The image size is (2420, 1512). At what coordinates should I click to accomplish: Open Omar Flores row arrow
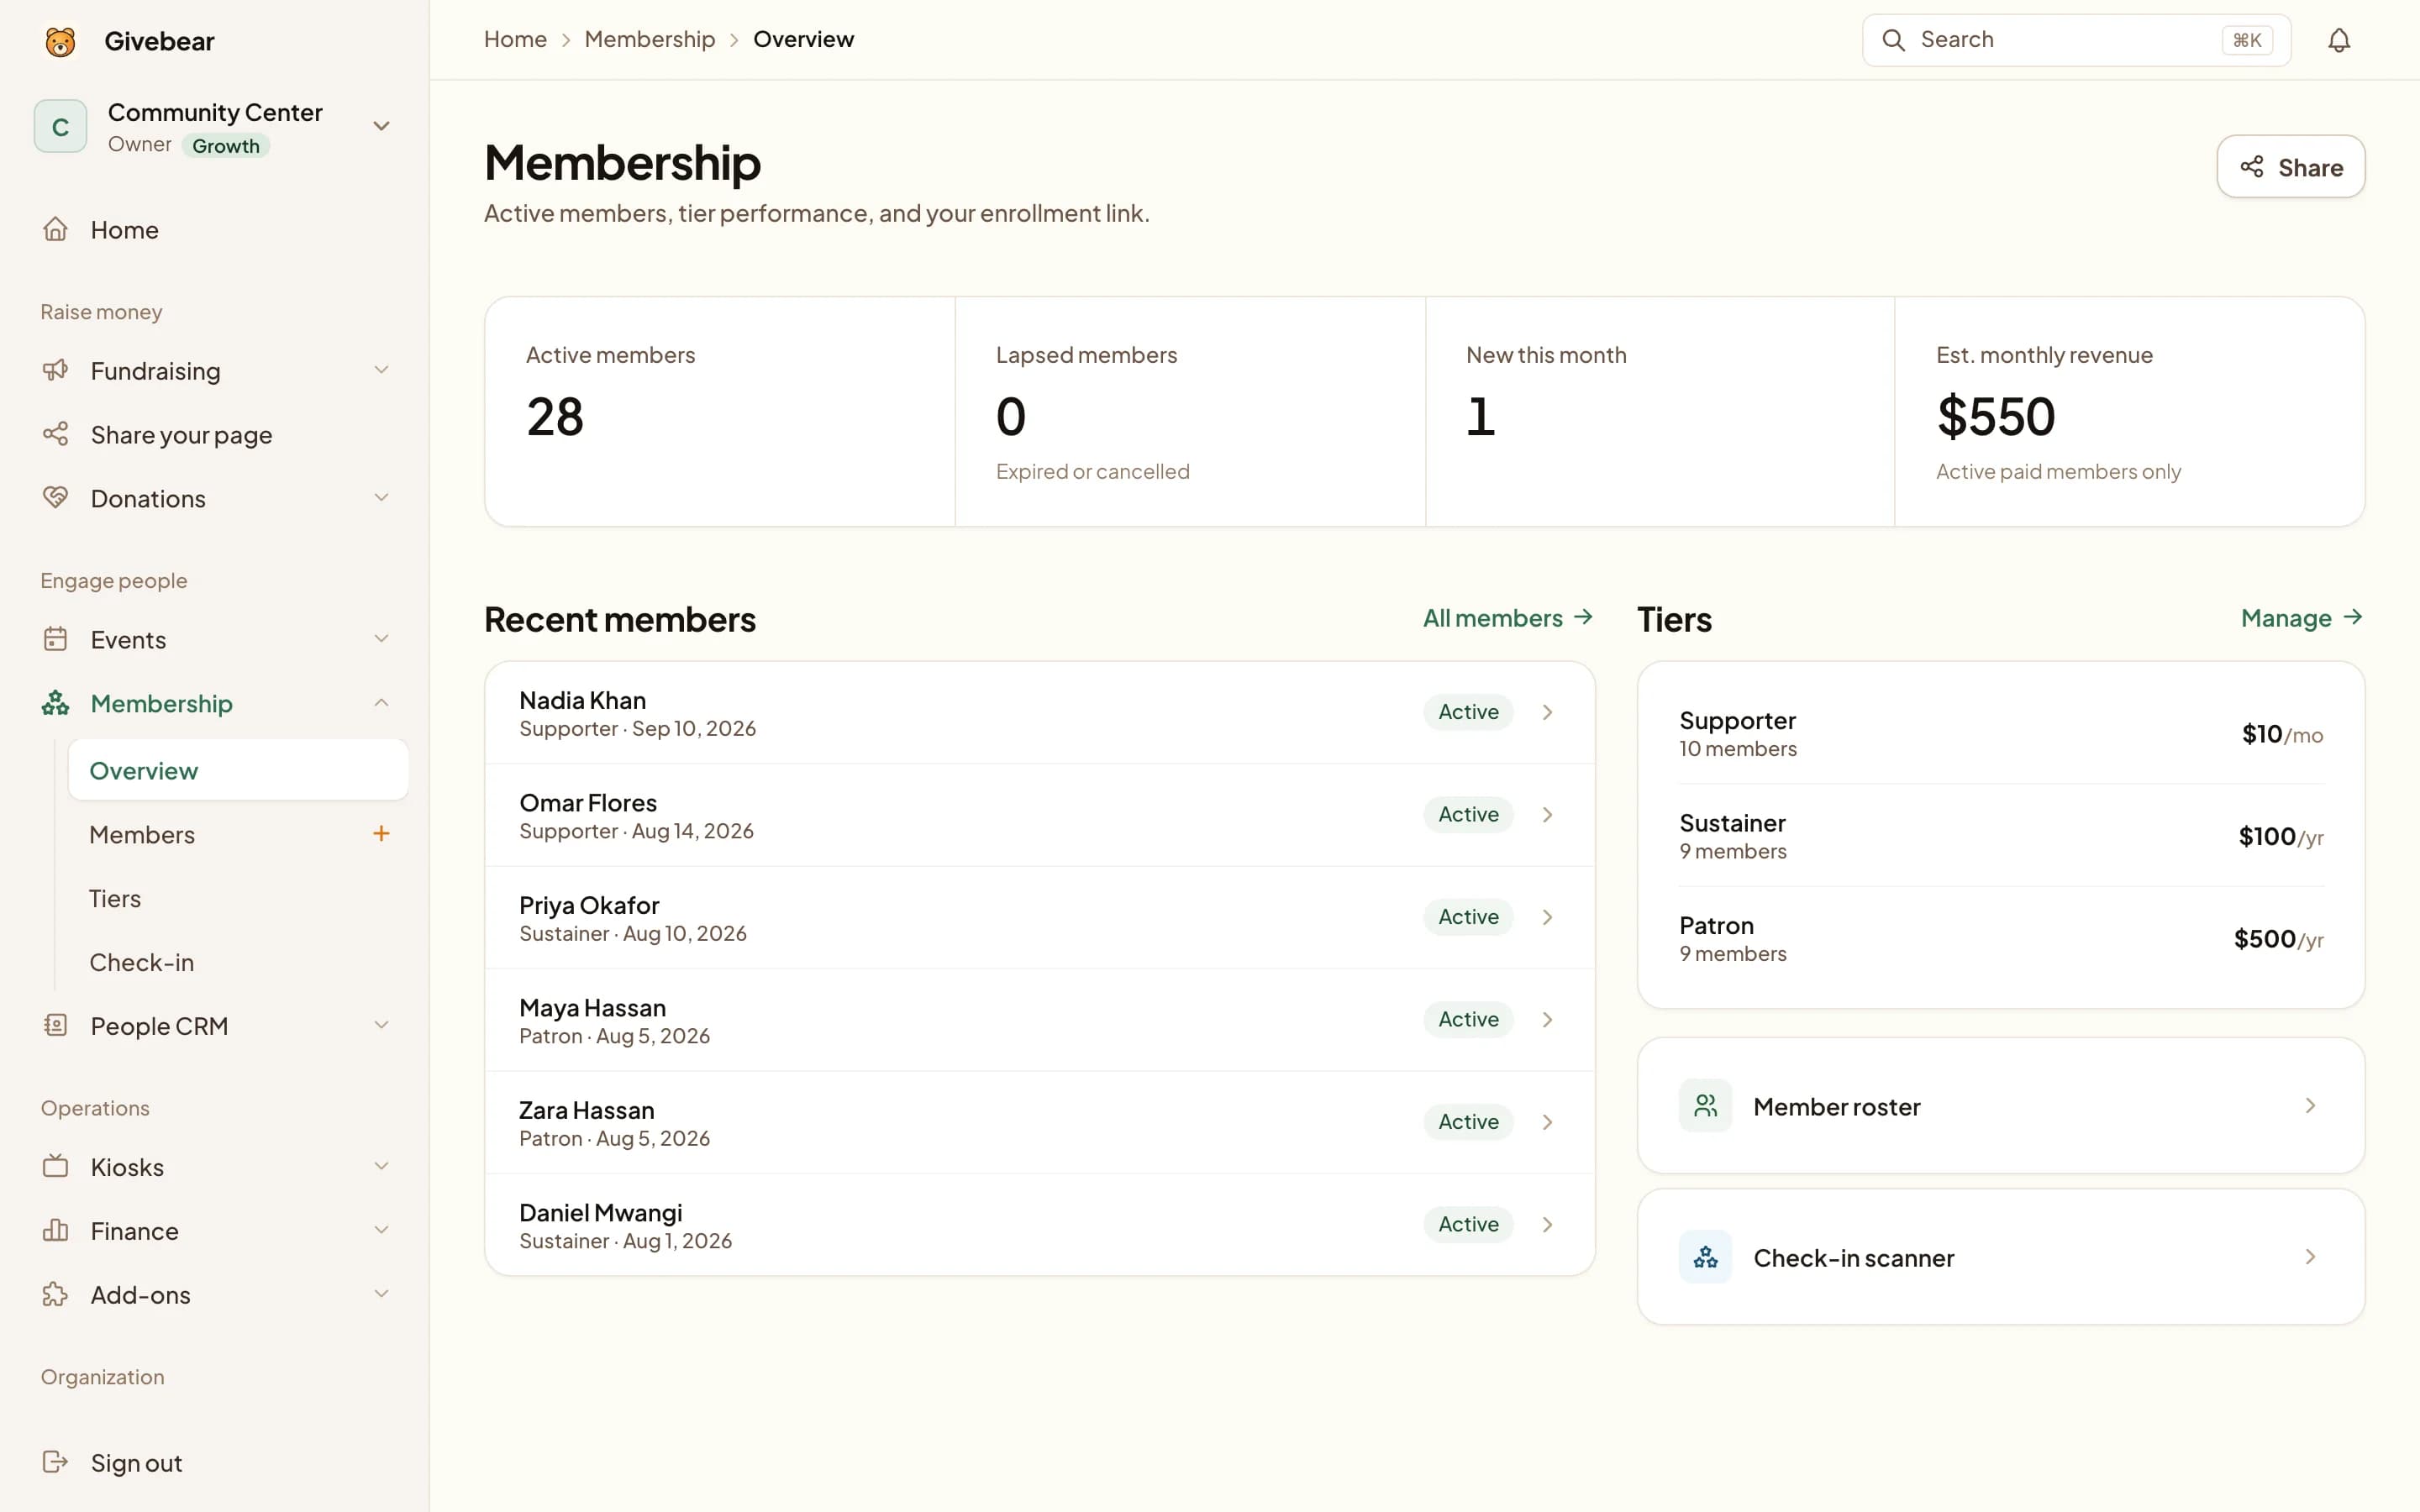1547,815
